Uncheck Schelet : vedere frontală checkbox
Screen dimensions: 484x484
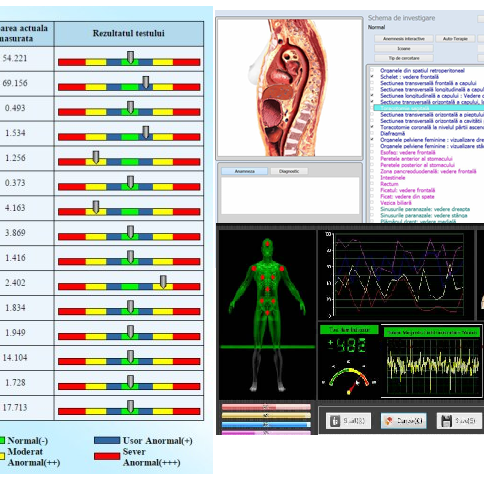tap(372, 77)
